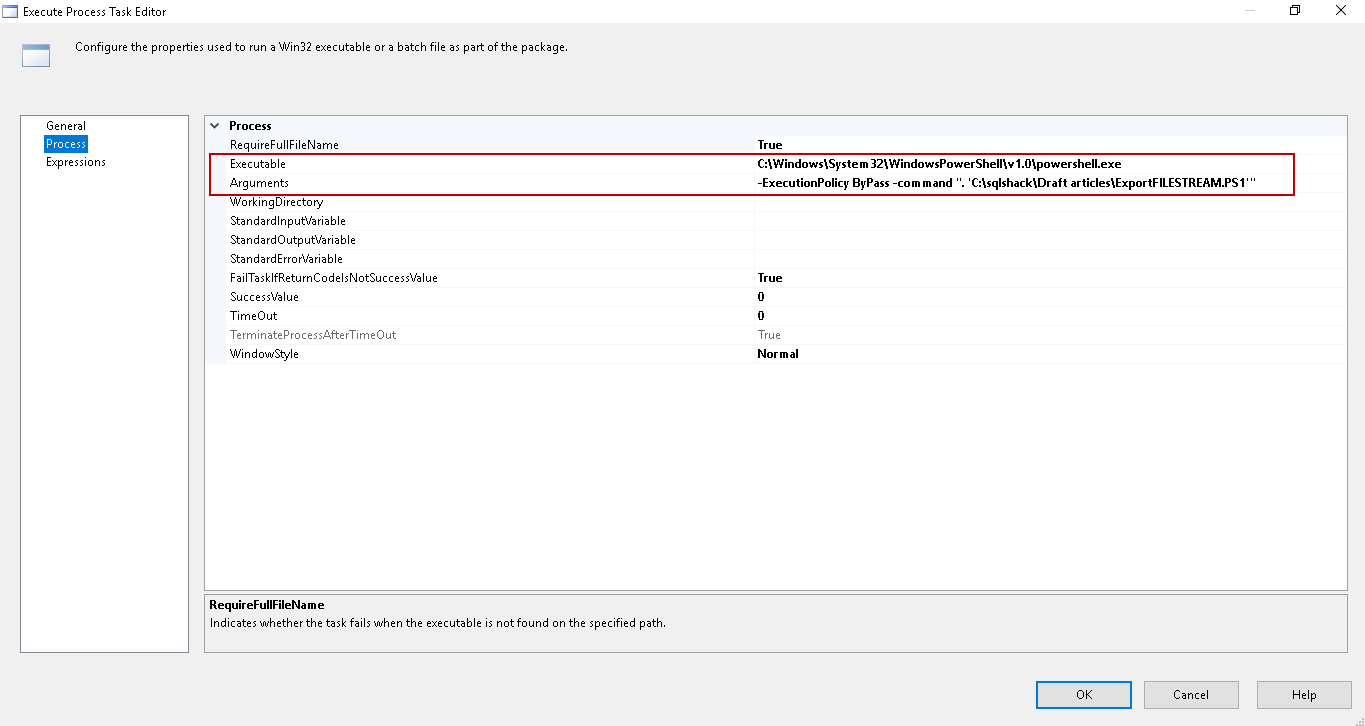Toggle FailTaskIfReturnCodeIsNotSuccessValue True value
The image size is (1365, 726).
1050,278
